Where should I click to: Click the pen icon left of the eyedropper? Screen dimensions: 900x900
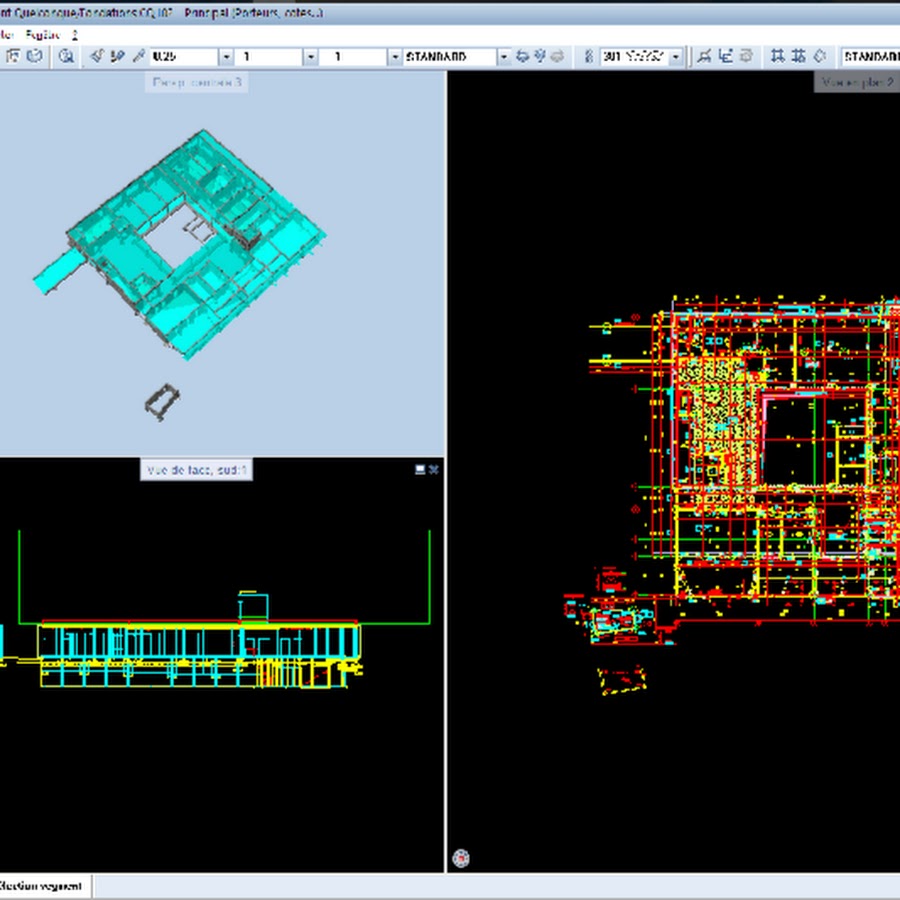(x=118, y=57)
